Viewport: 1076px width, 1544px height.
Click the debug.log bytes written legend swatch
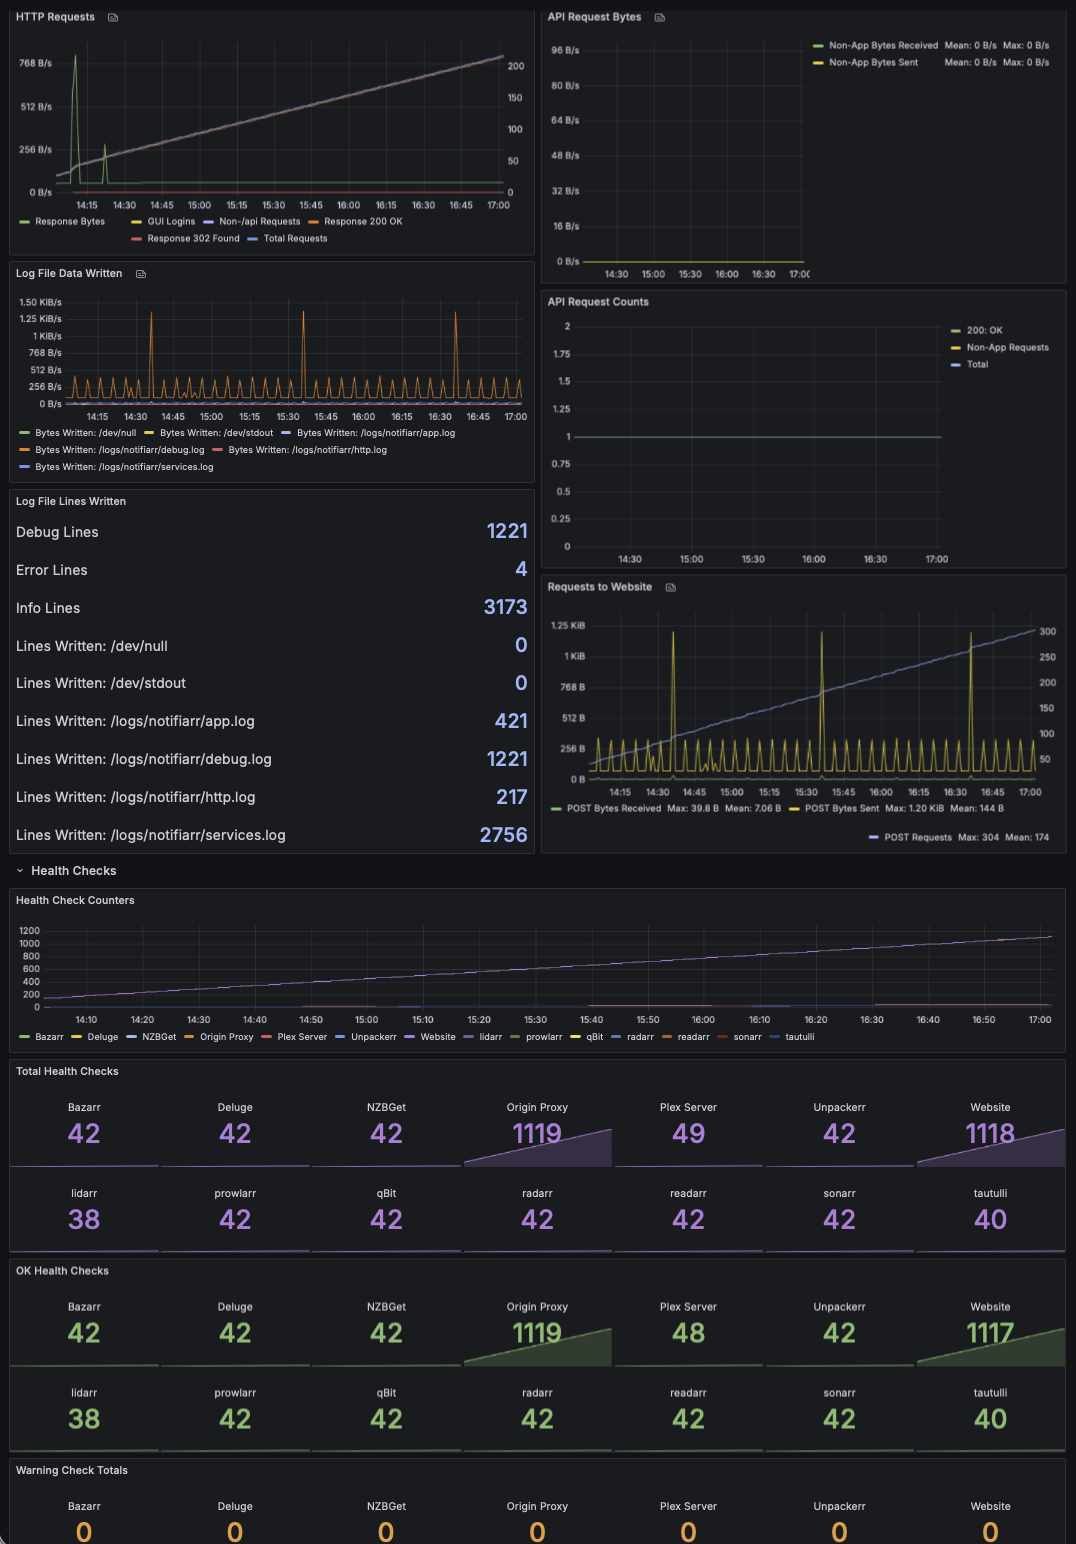(25, 450)
